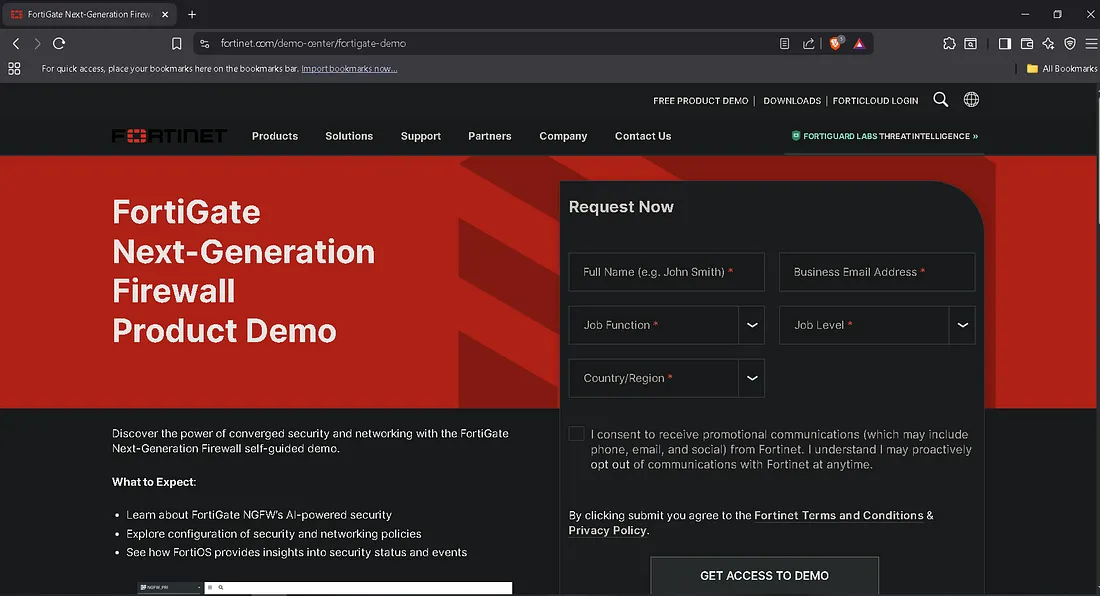Open the Brave Wallet icon
This screenshot has height=596, width=1100.
pos(1026,43)
